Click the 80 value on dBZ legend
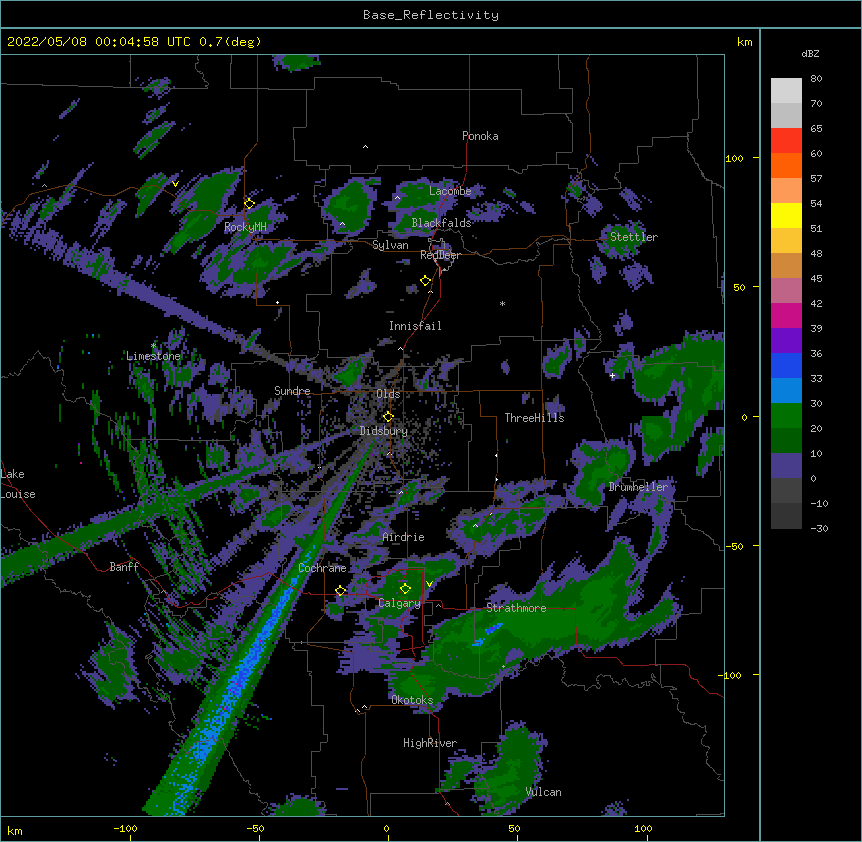This screenshot has width=862, height=842. coord(816,79)
